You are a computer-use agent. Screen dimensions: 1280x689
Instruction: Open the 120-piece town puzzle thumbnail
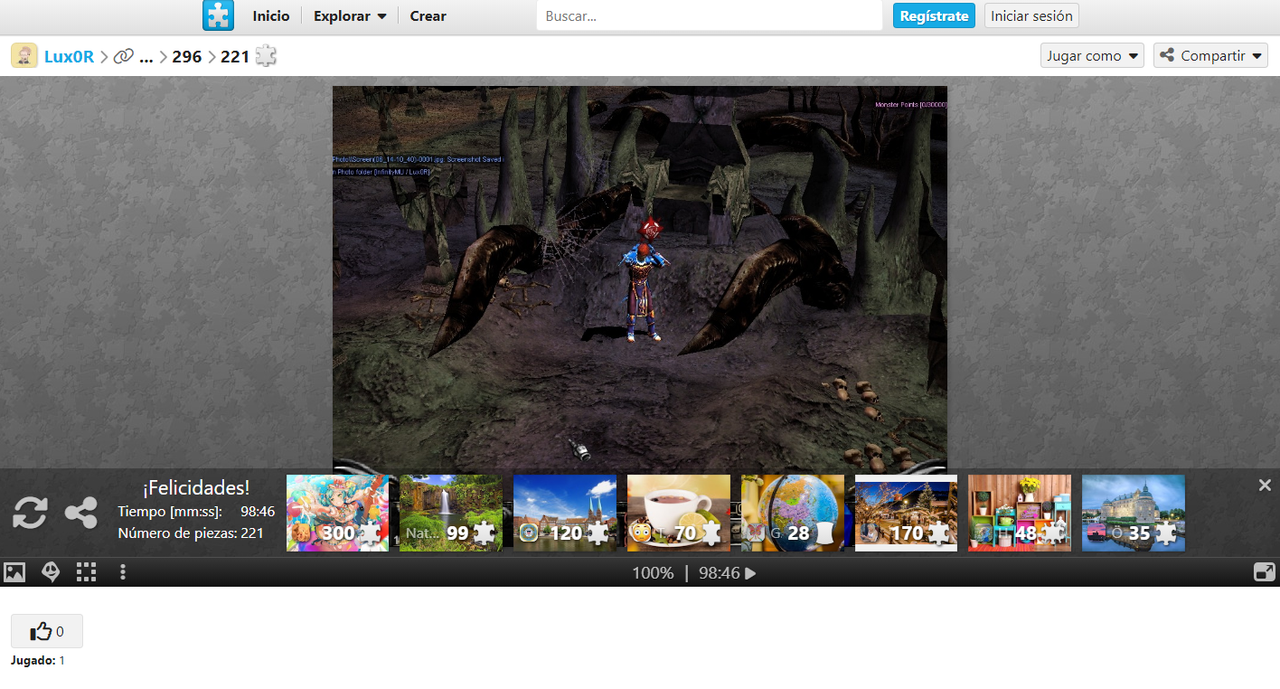pos(565,513)
